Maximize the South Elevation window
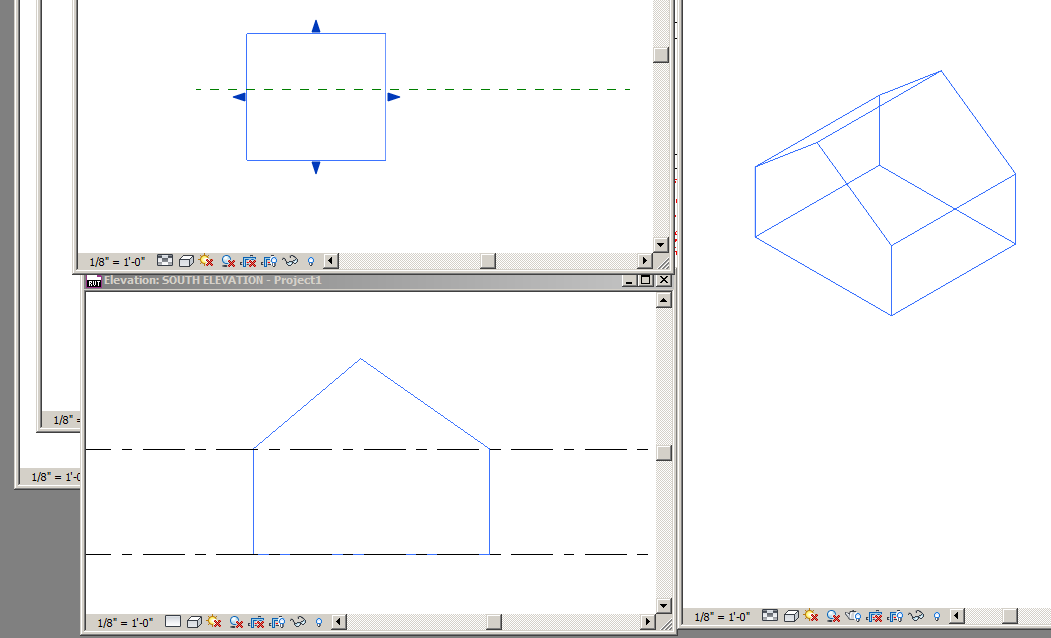This screenshot has width=1051, height=638. pyautogui.click(x=645, y=280)
